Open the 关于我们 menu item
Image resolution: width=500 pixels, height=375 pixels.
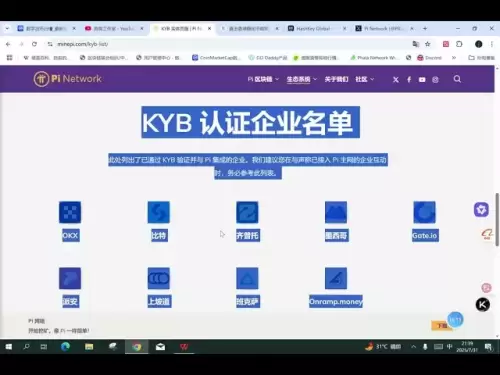336,79
